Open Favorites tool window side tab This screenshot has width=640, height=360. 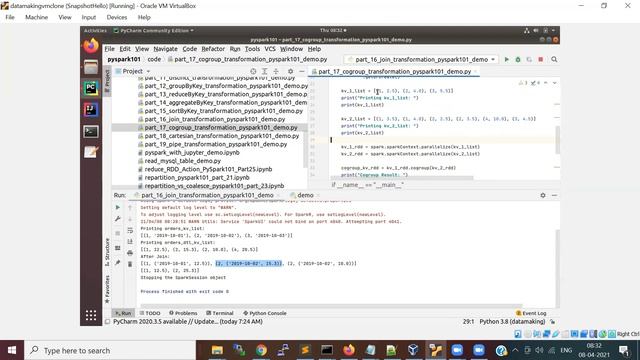click(107, 289)
